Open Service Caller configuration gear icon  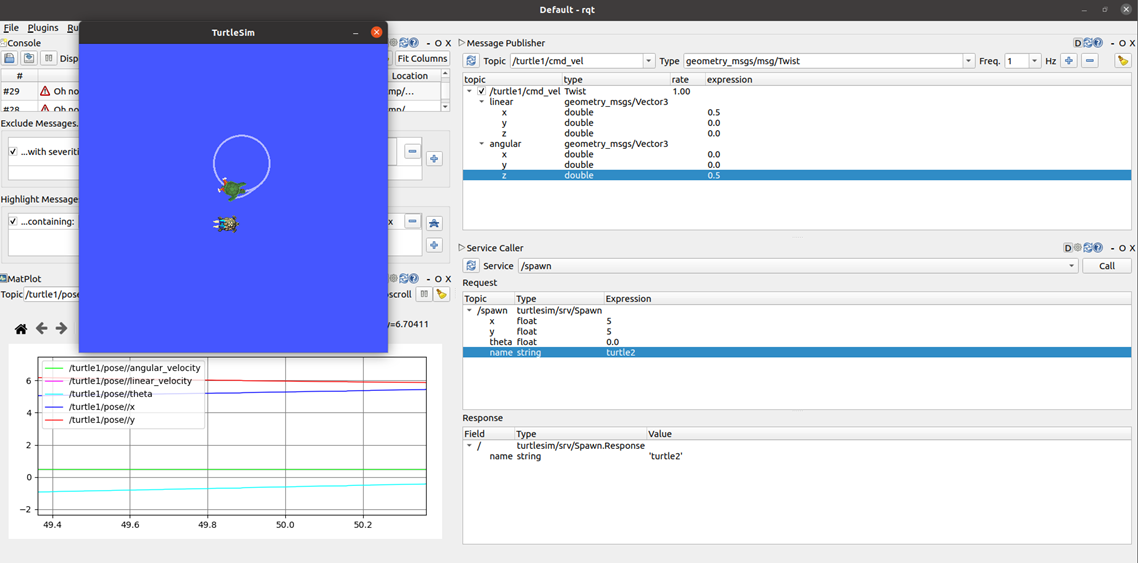tap(1078, 248)
